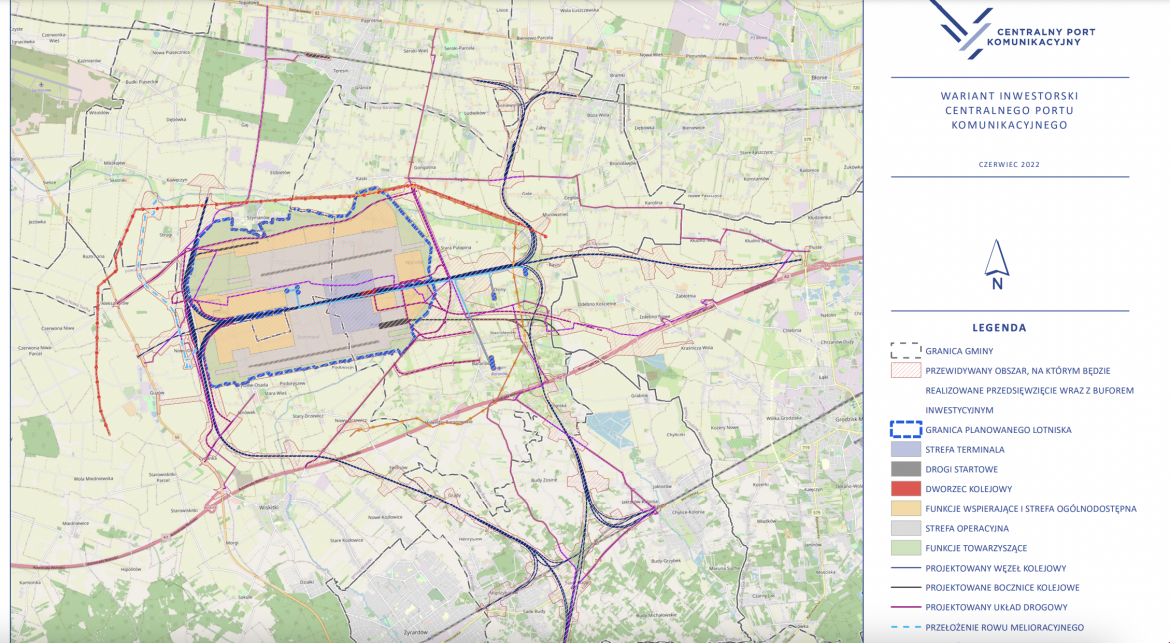Click the Granica Gminy dashed box symbol
Screen dimensions: 1170x643
[905, 351]
